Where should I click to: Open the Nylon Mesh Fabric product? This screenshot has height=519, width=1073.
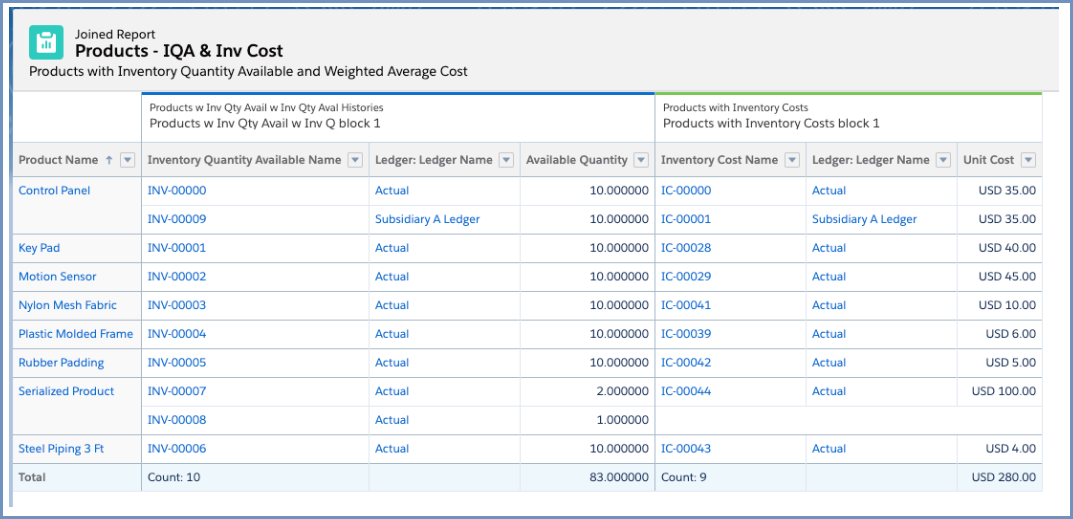pyautogui.click(x=67, y=305)
